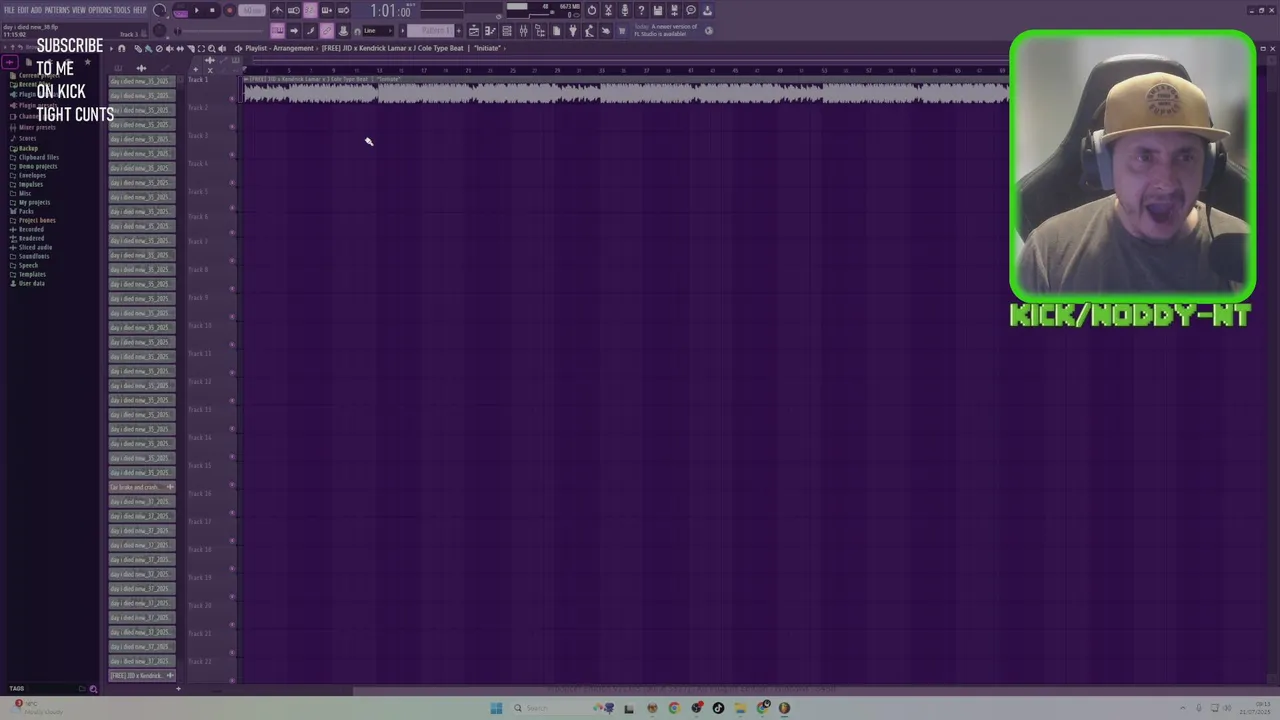Show the Playlist window icon

[x=474, y=30]
